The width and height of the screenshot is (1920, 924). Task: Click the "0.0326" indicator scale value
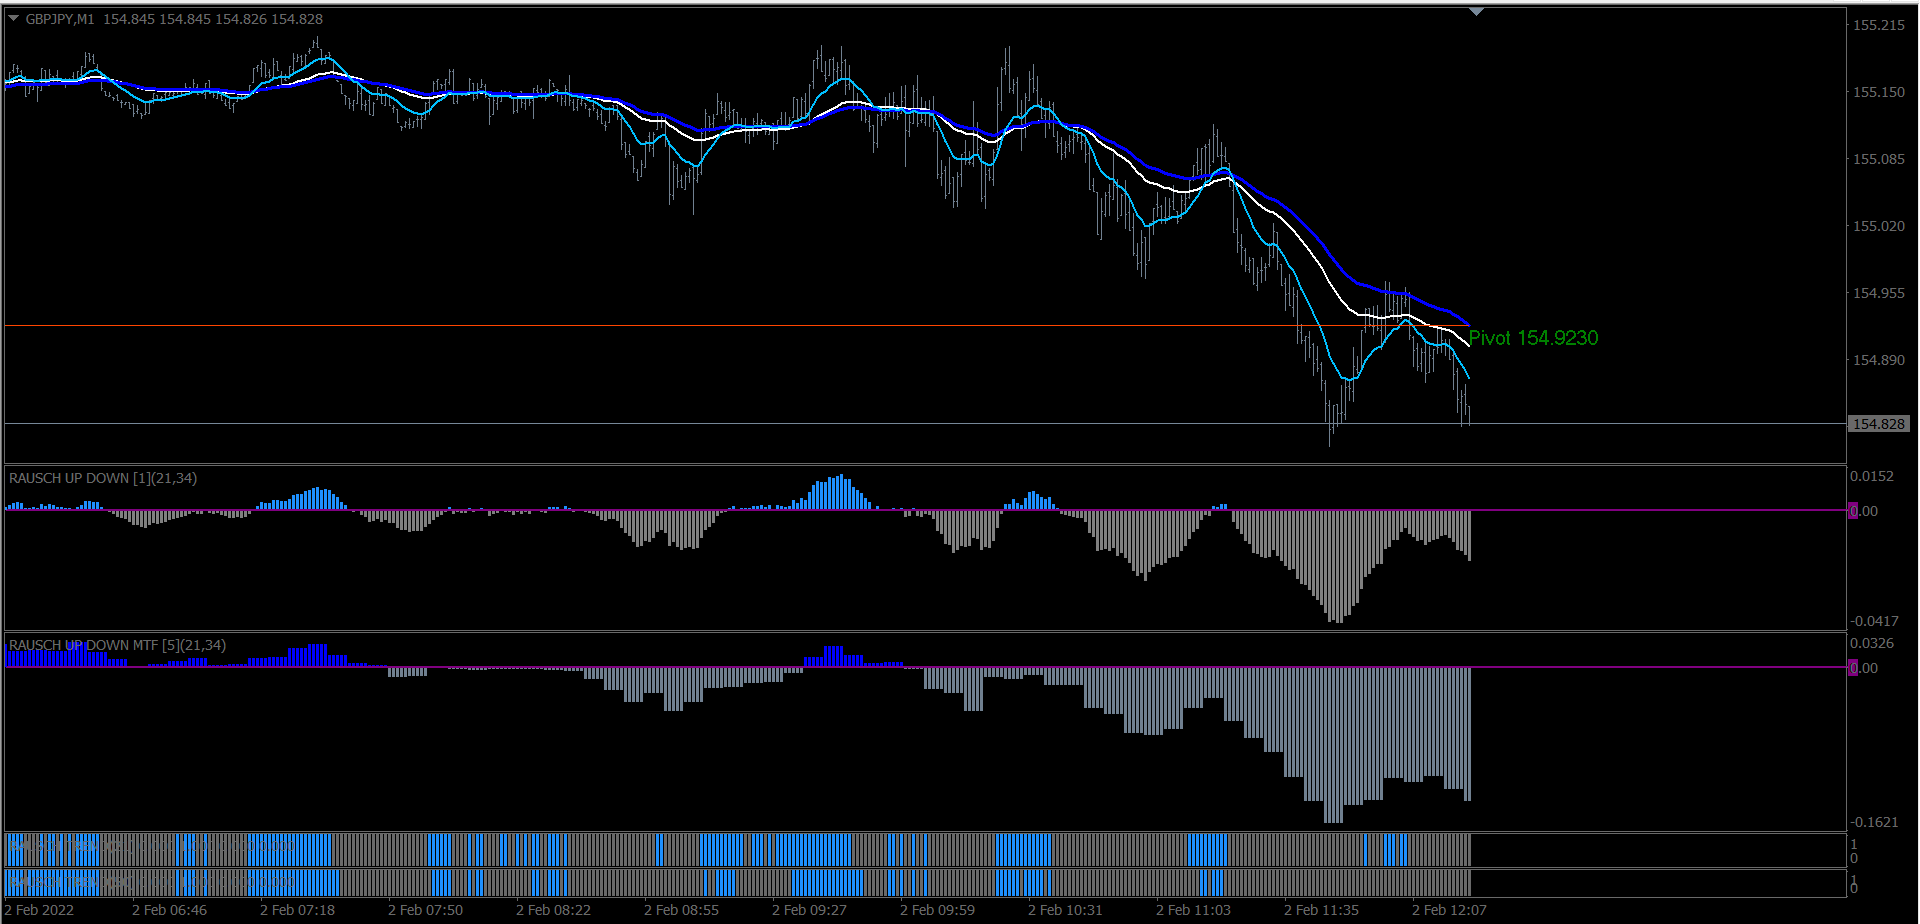[x=1872, y=643]
